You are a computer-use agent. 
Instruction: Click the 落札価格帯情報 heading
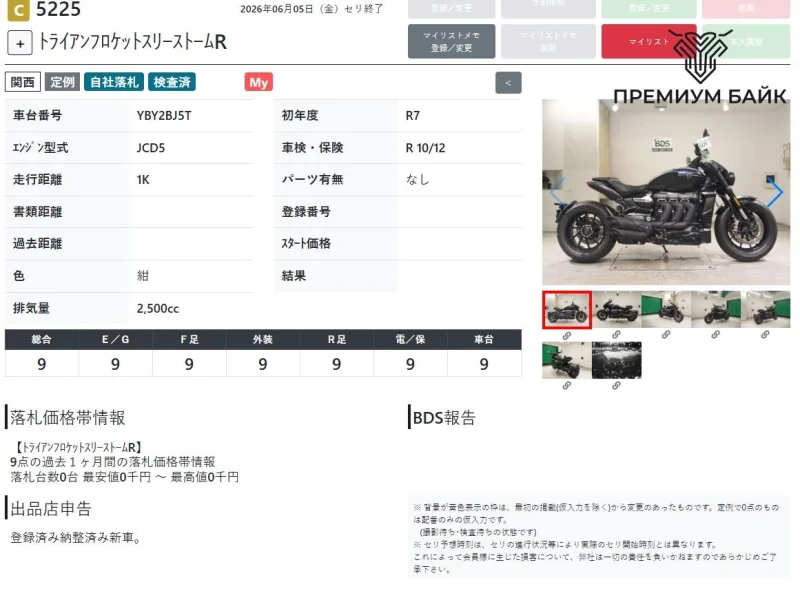point(68,418)
